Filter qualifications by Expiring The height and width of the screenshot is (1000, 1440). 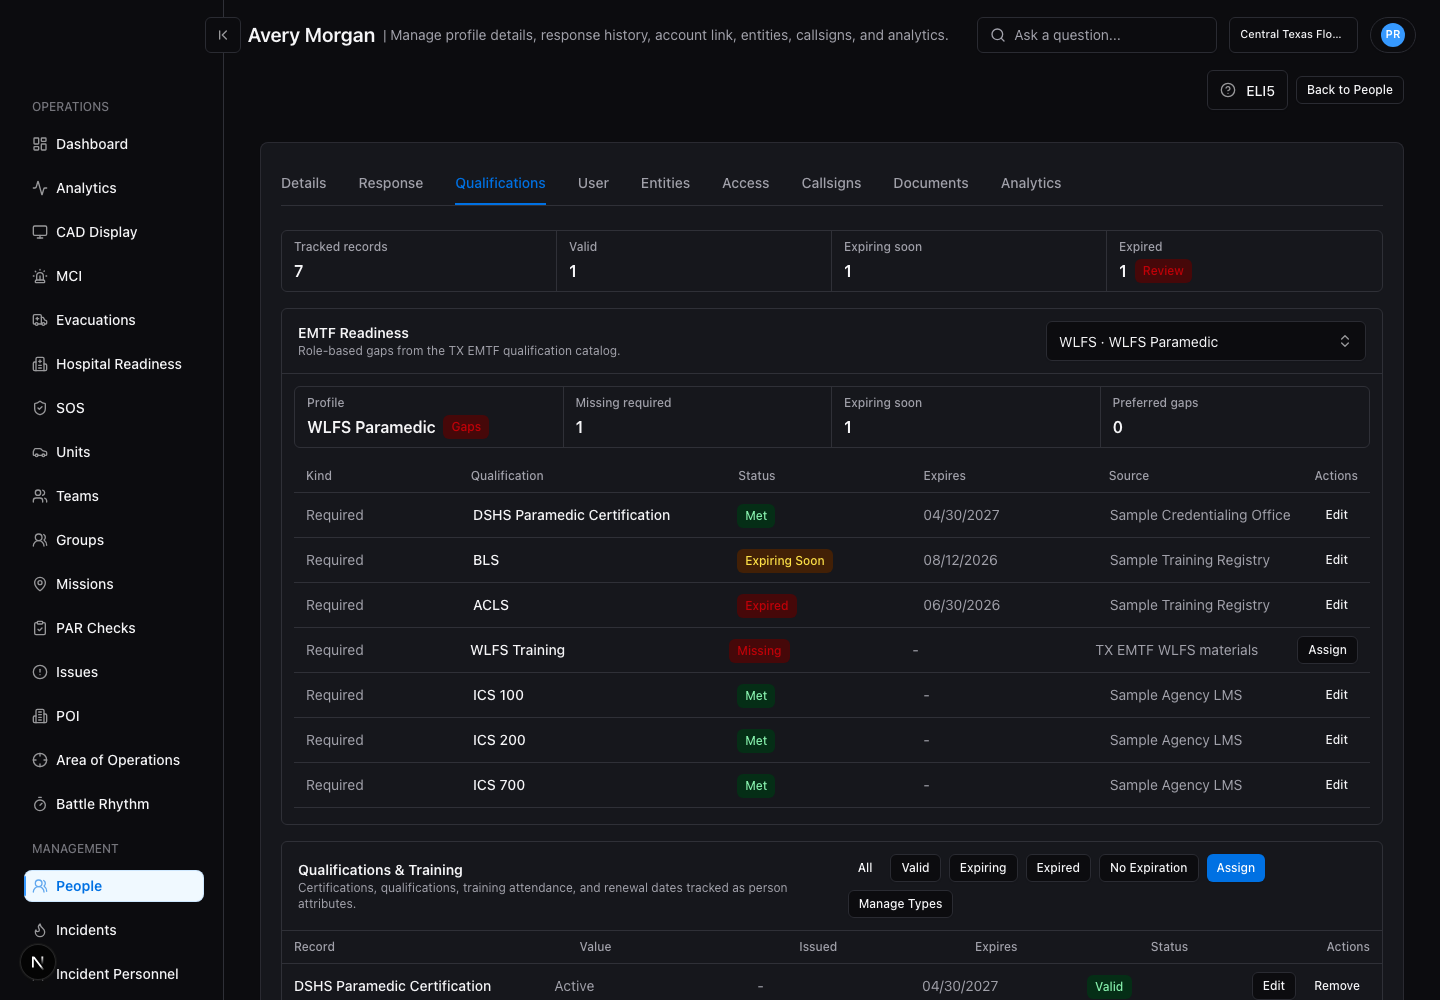point(983,868)
